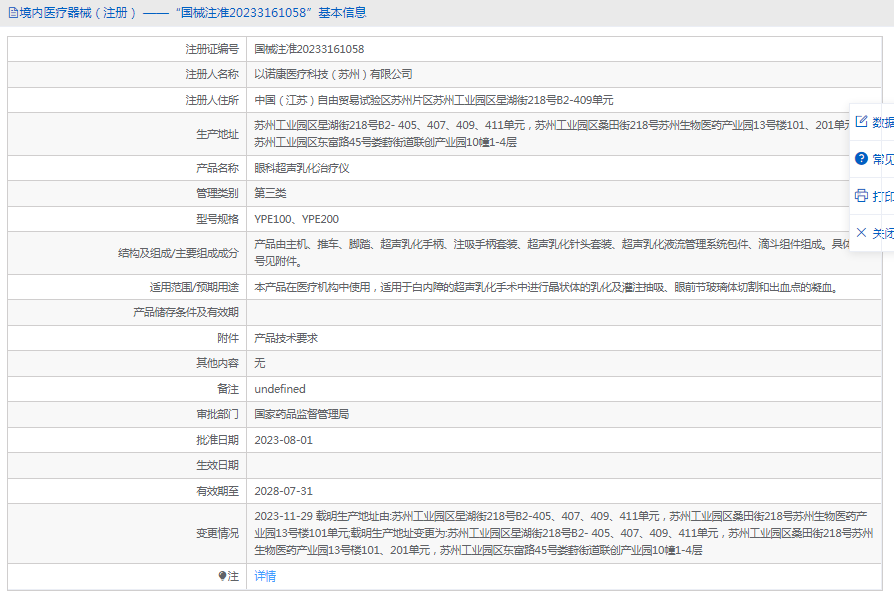Image resolution: width=894 pixels, height=595 pixels.
Task: Select registration number 国械注准20233161058 value
Action: click(x=309, y=49)
